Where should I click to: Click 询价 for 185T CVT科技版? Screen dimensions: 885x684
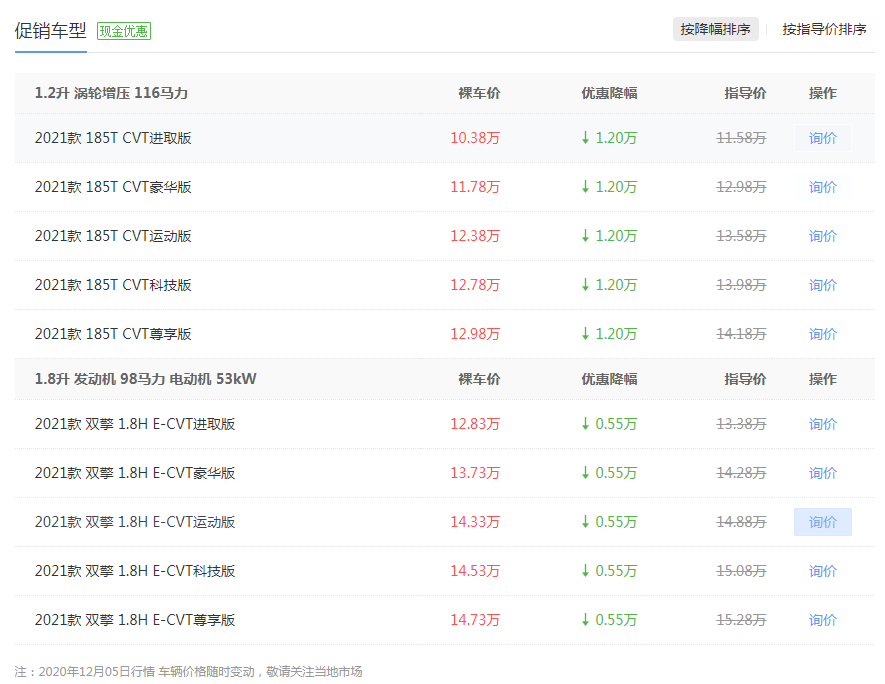822,285
